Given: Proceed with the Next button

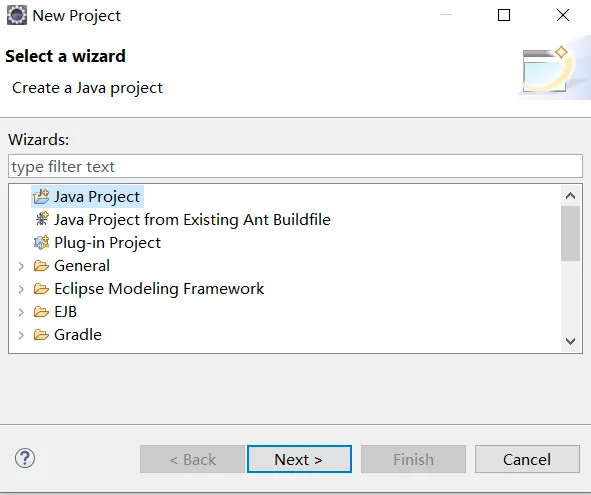Looking at the screenshot, I should [x=299, y=459].
